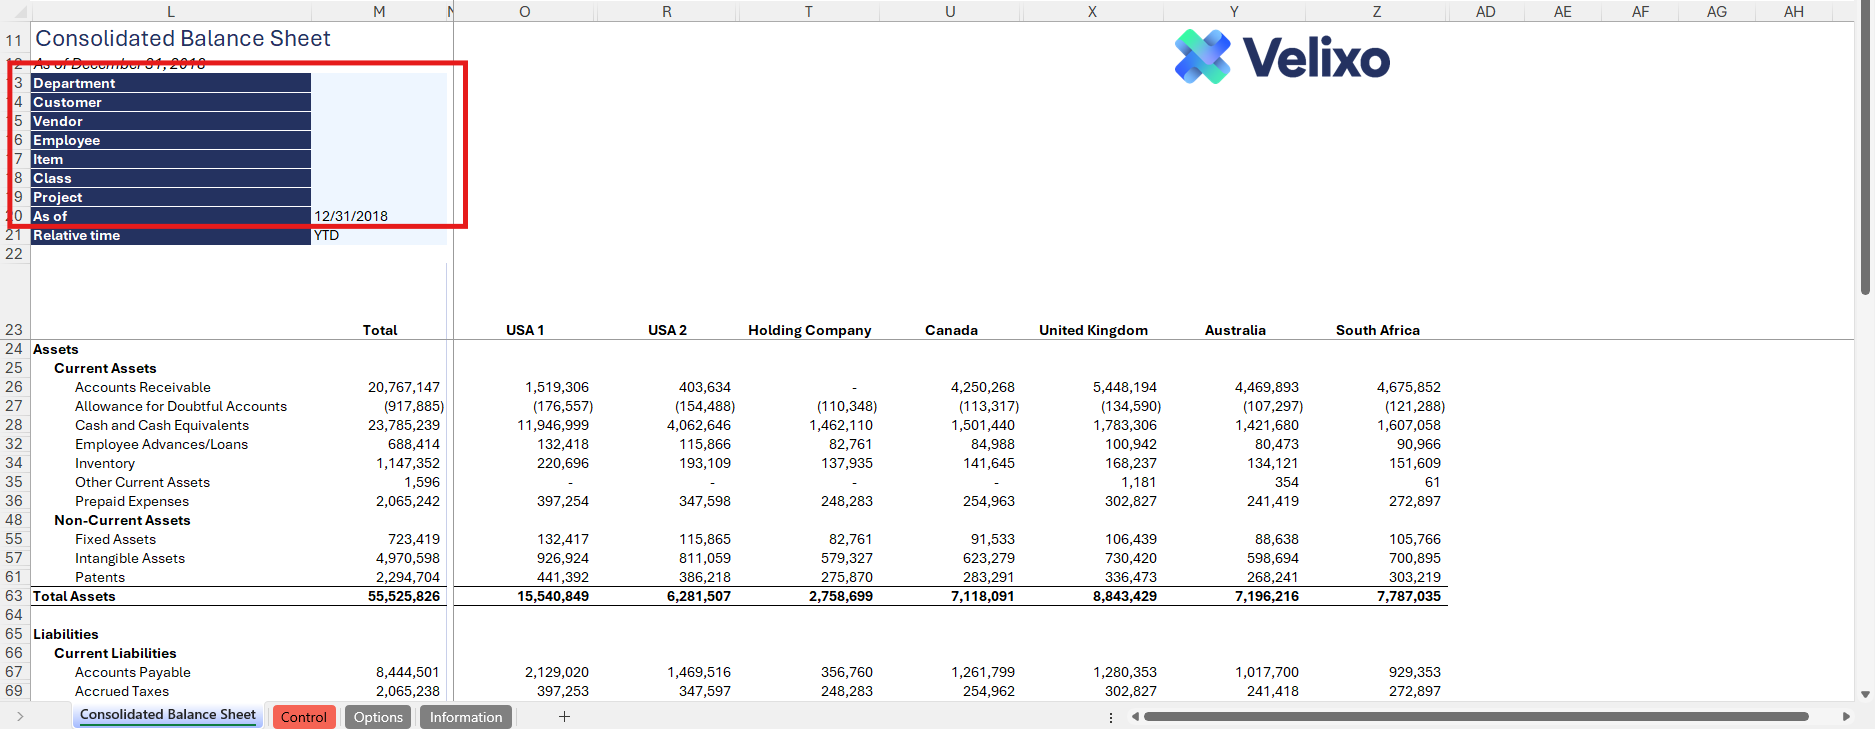
Task: Click the sheet tab scroll arrow
Action: tap(19, 717)
